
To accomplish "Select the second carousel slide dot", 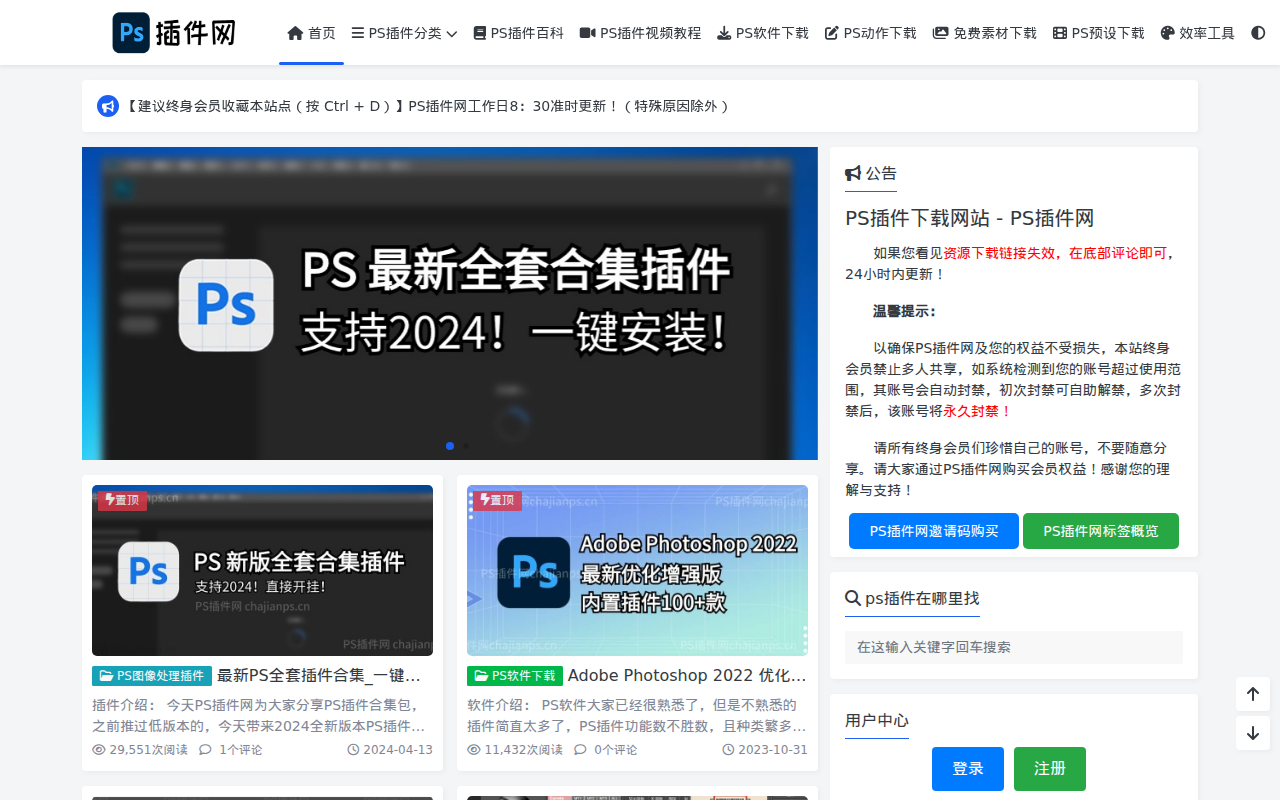I will coord(466,446).
